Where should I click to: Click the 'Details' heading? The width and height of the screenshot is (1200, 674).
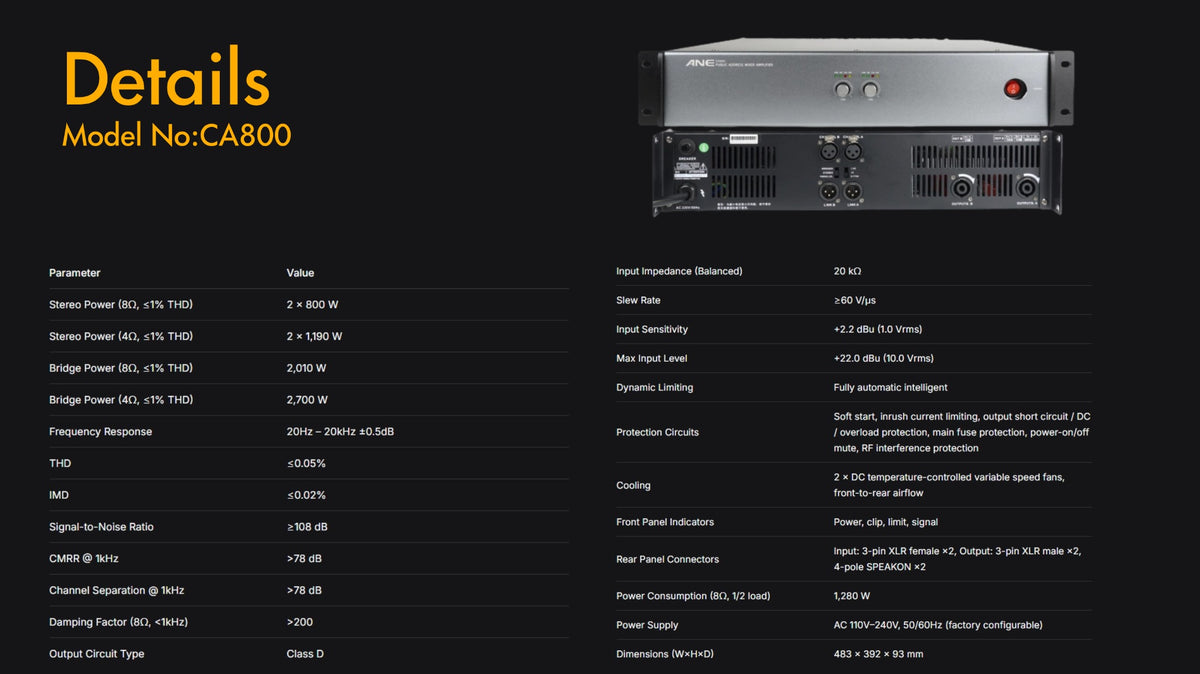[167, 77]
